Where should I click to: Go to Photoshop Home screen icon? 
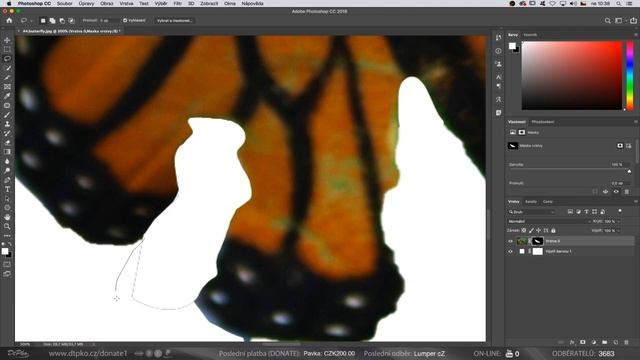tap(9, 20)
